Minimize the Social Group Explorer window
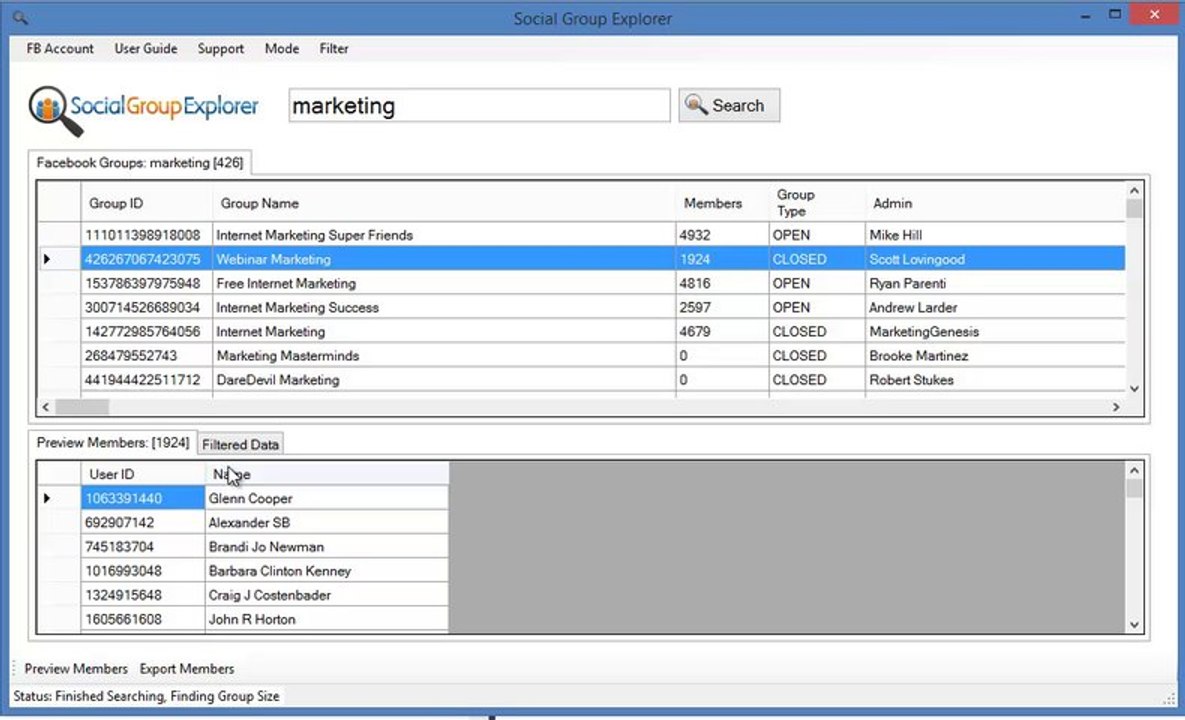 click(1085, 15)
